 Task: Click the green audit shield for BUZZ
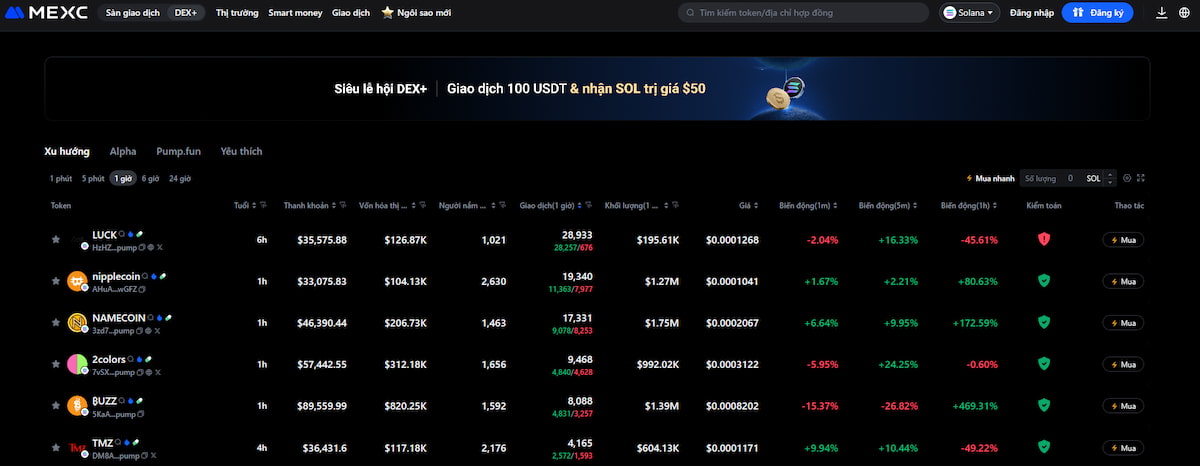coord(1044,406)
